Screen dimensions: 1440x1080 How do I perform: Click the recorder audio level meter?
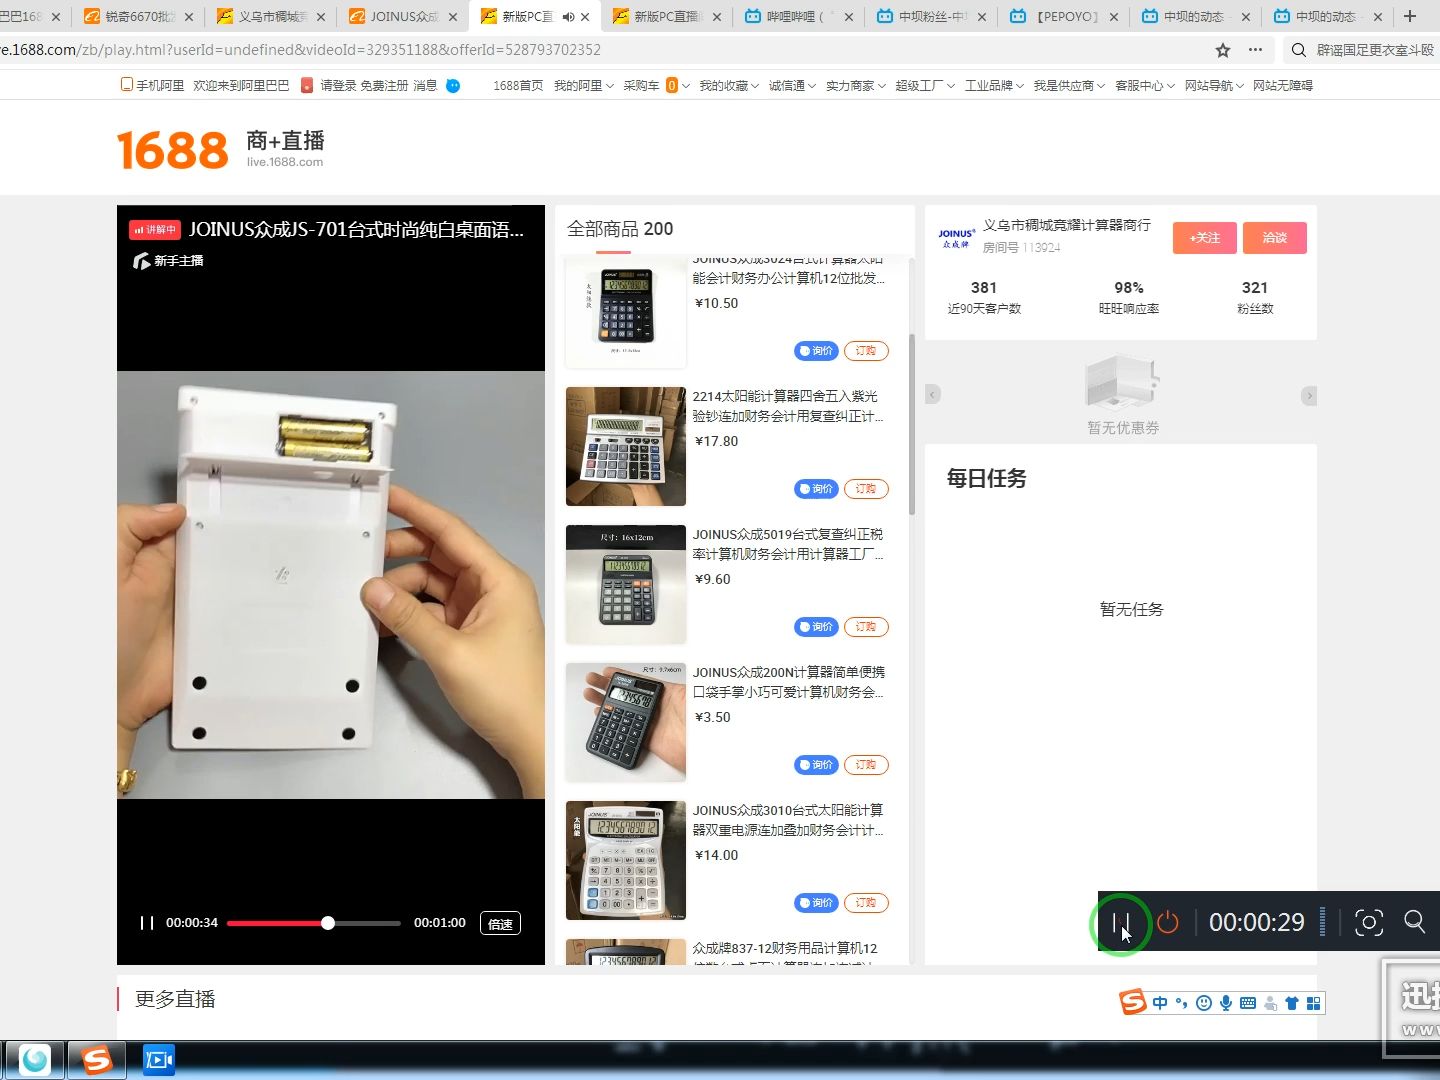click(x=1323, y=922)
